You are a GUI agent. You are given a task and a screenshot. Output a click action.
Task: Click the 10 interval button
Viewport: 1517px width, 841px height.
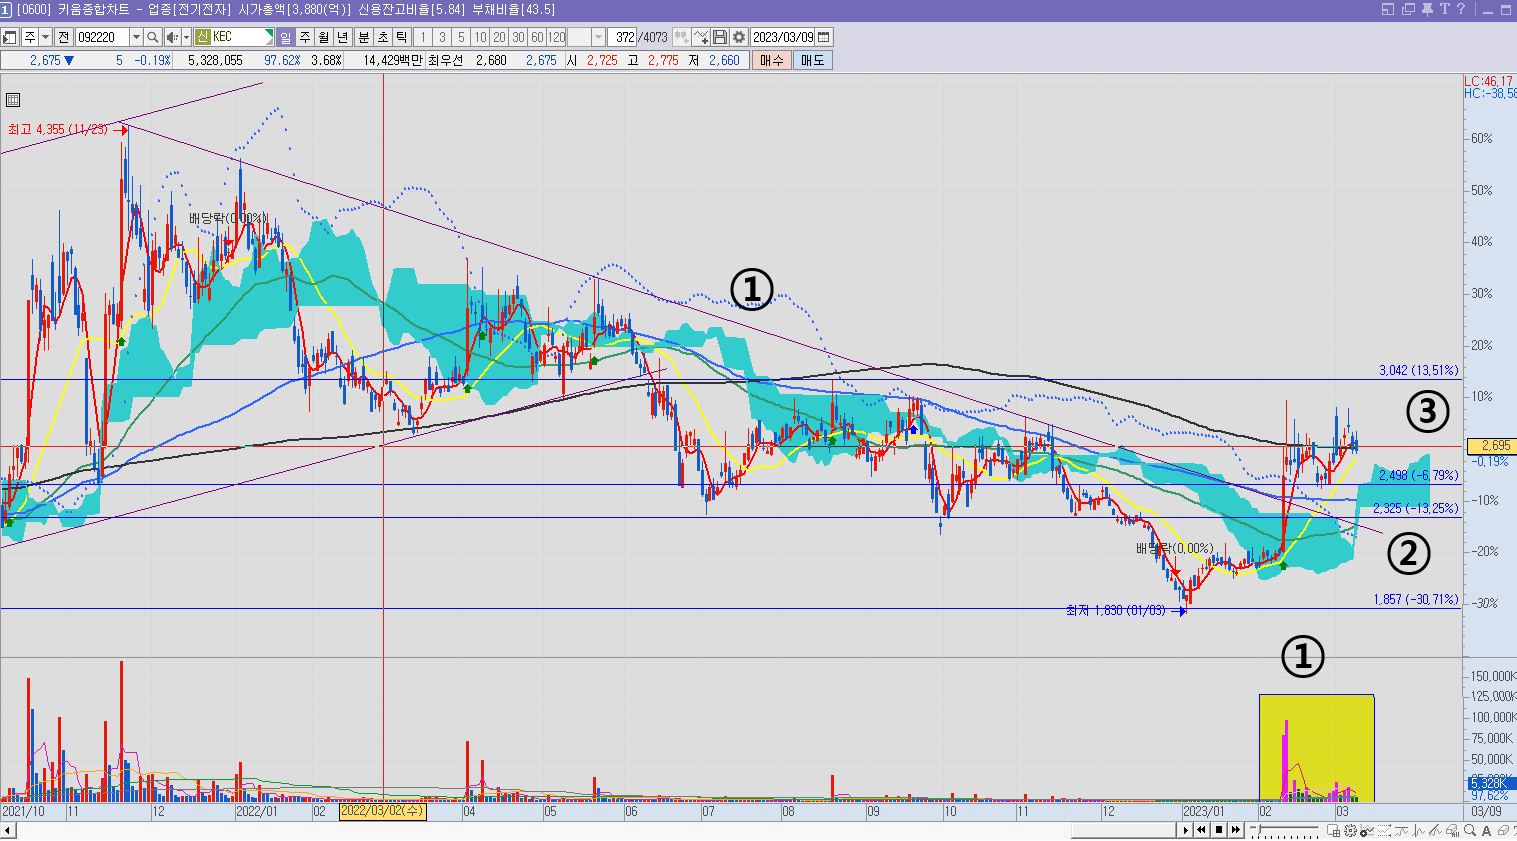coord(480,37)
